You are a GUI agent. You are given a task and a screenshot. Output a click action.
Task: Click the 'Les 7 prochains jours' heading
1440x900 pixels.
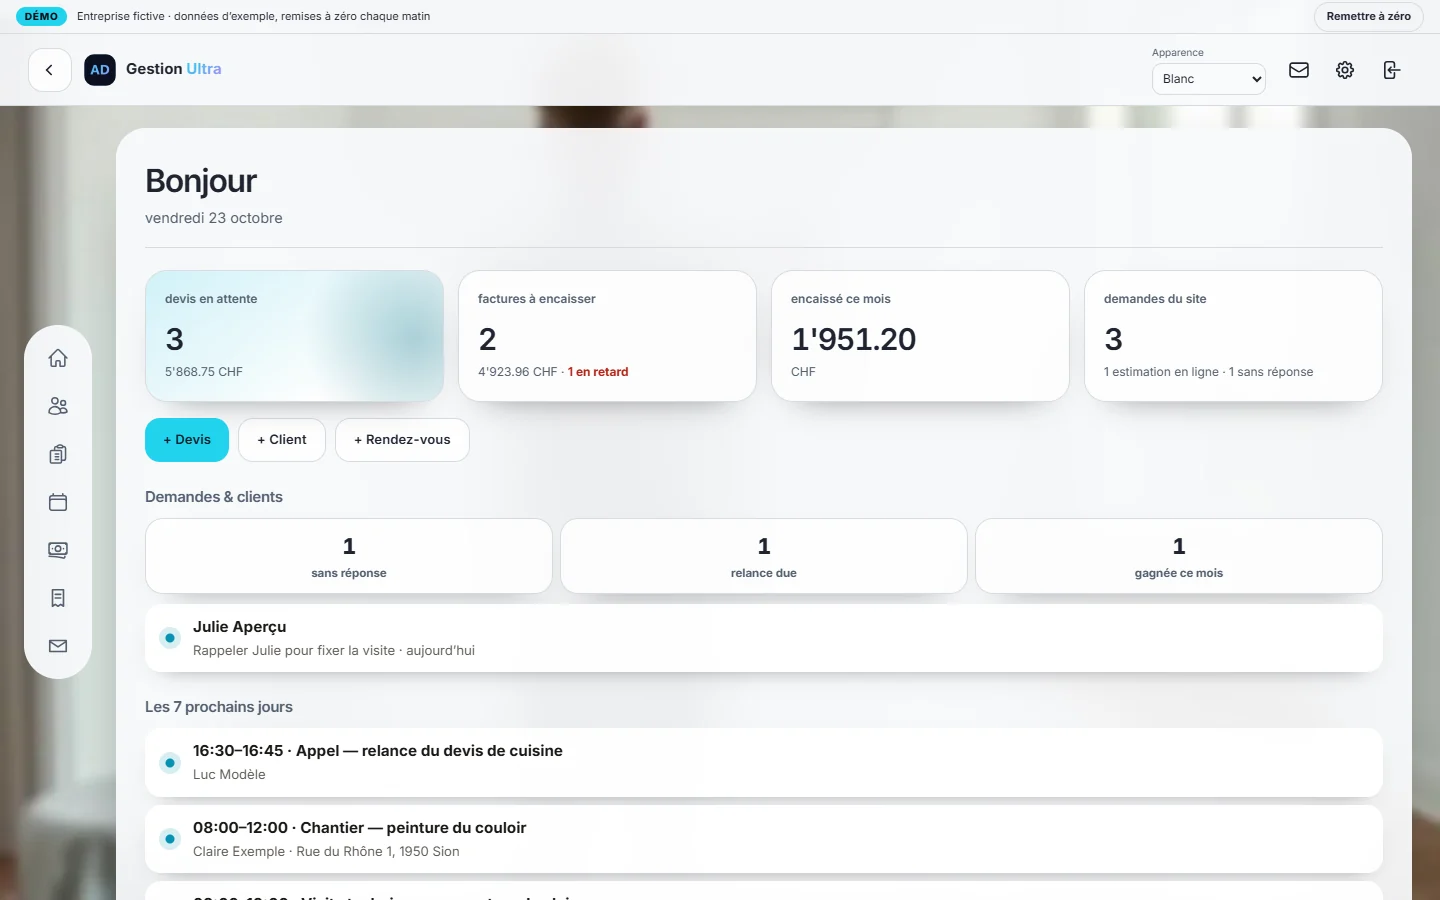click(219, 707)
